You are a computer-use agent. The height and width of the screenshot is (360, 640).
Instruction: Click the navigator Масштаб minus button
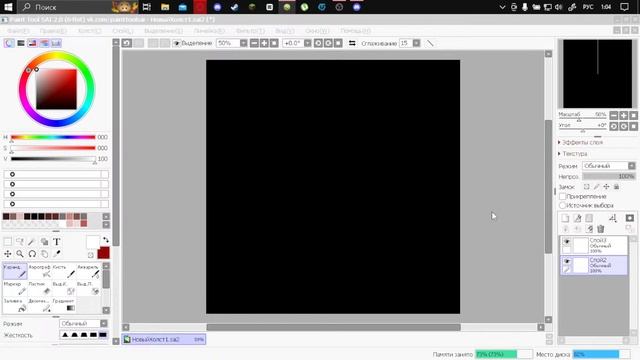pyautogui.click(x=614, y=116)
